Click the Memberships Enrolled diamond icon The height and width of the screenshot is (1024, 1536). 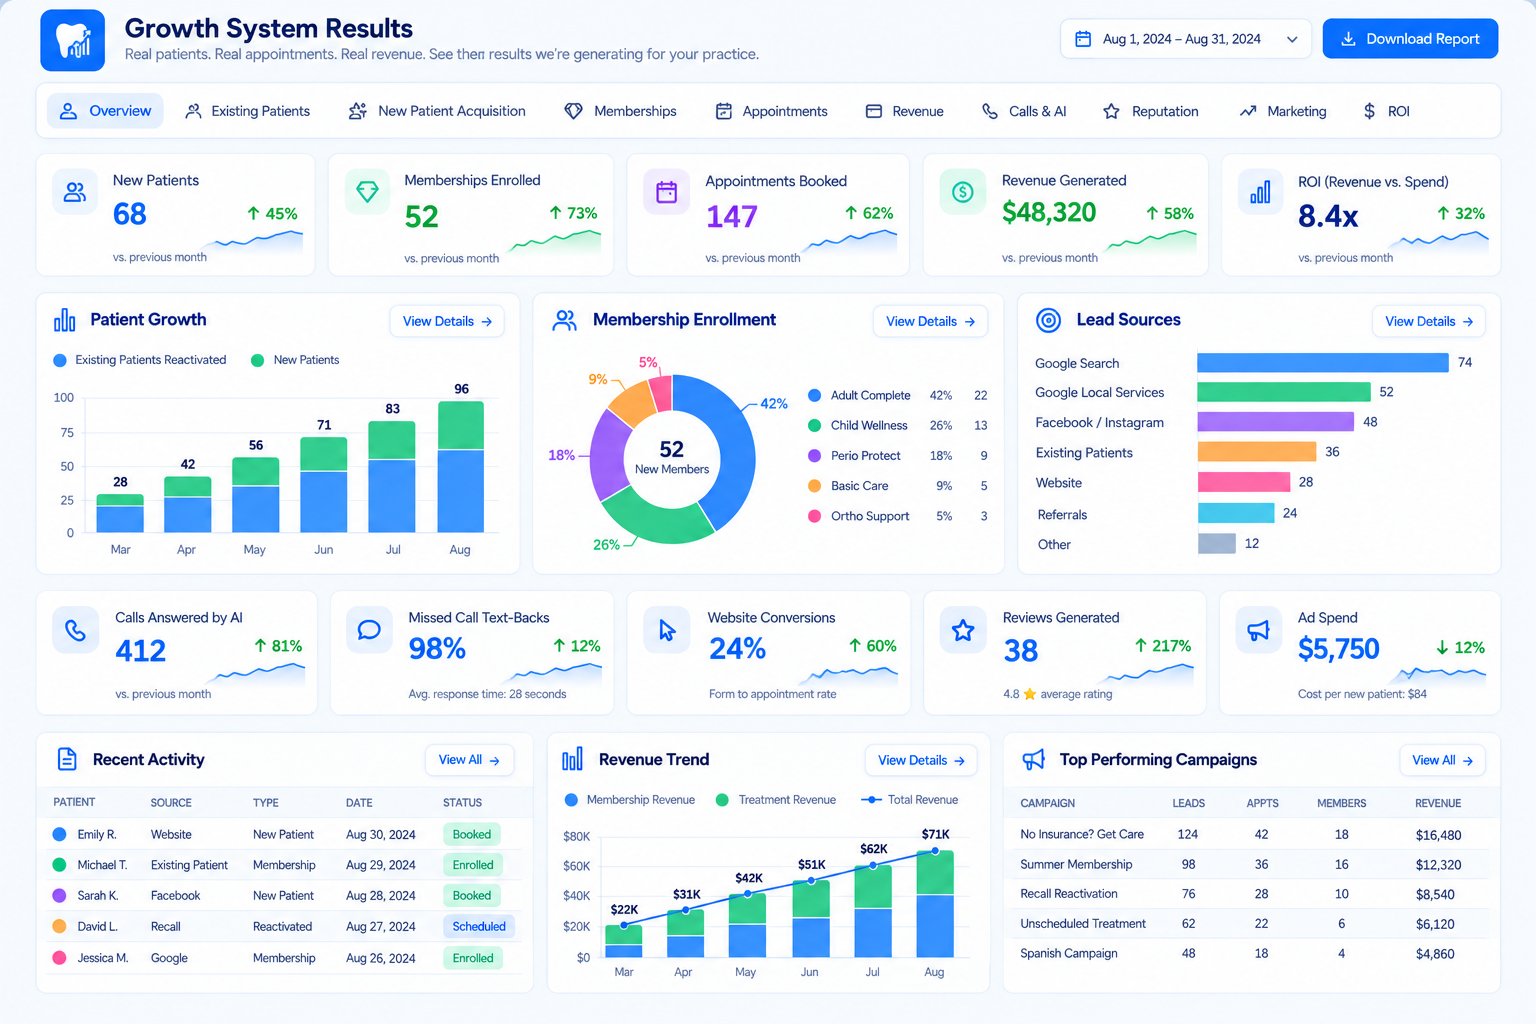pos(367,191)
